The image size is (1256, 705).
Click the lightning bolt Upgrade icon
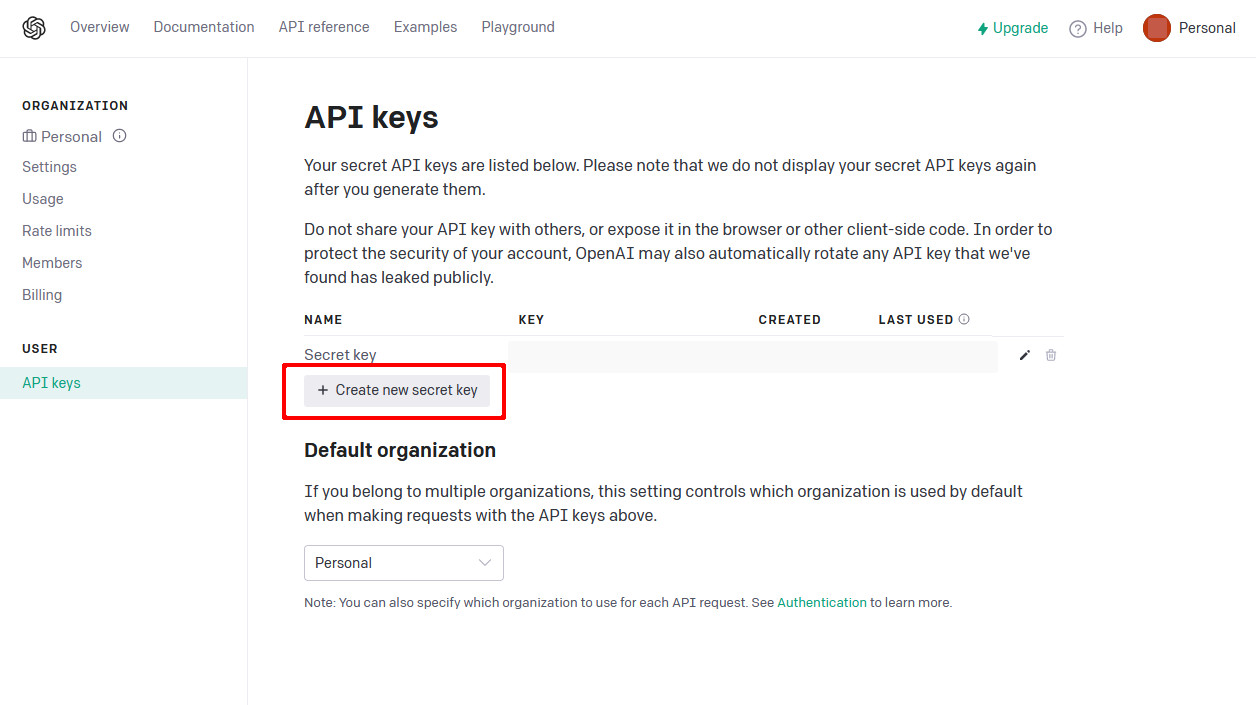(983, 29)
